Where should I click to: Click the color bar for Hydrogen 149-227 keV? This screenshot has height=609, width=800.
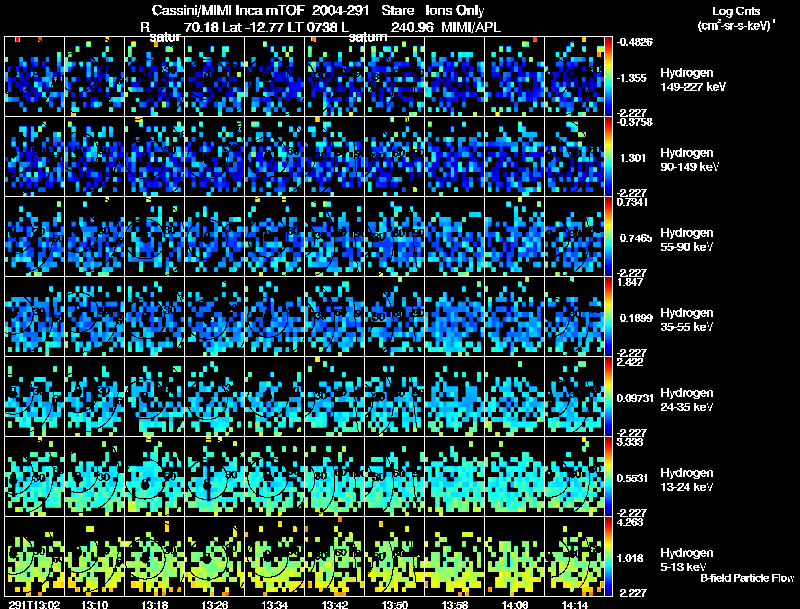coord(608,76)
